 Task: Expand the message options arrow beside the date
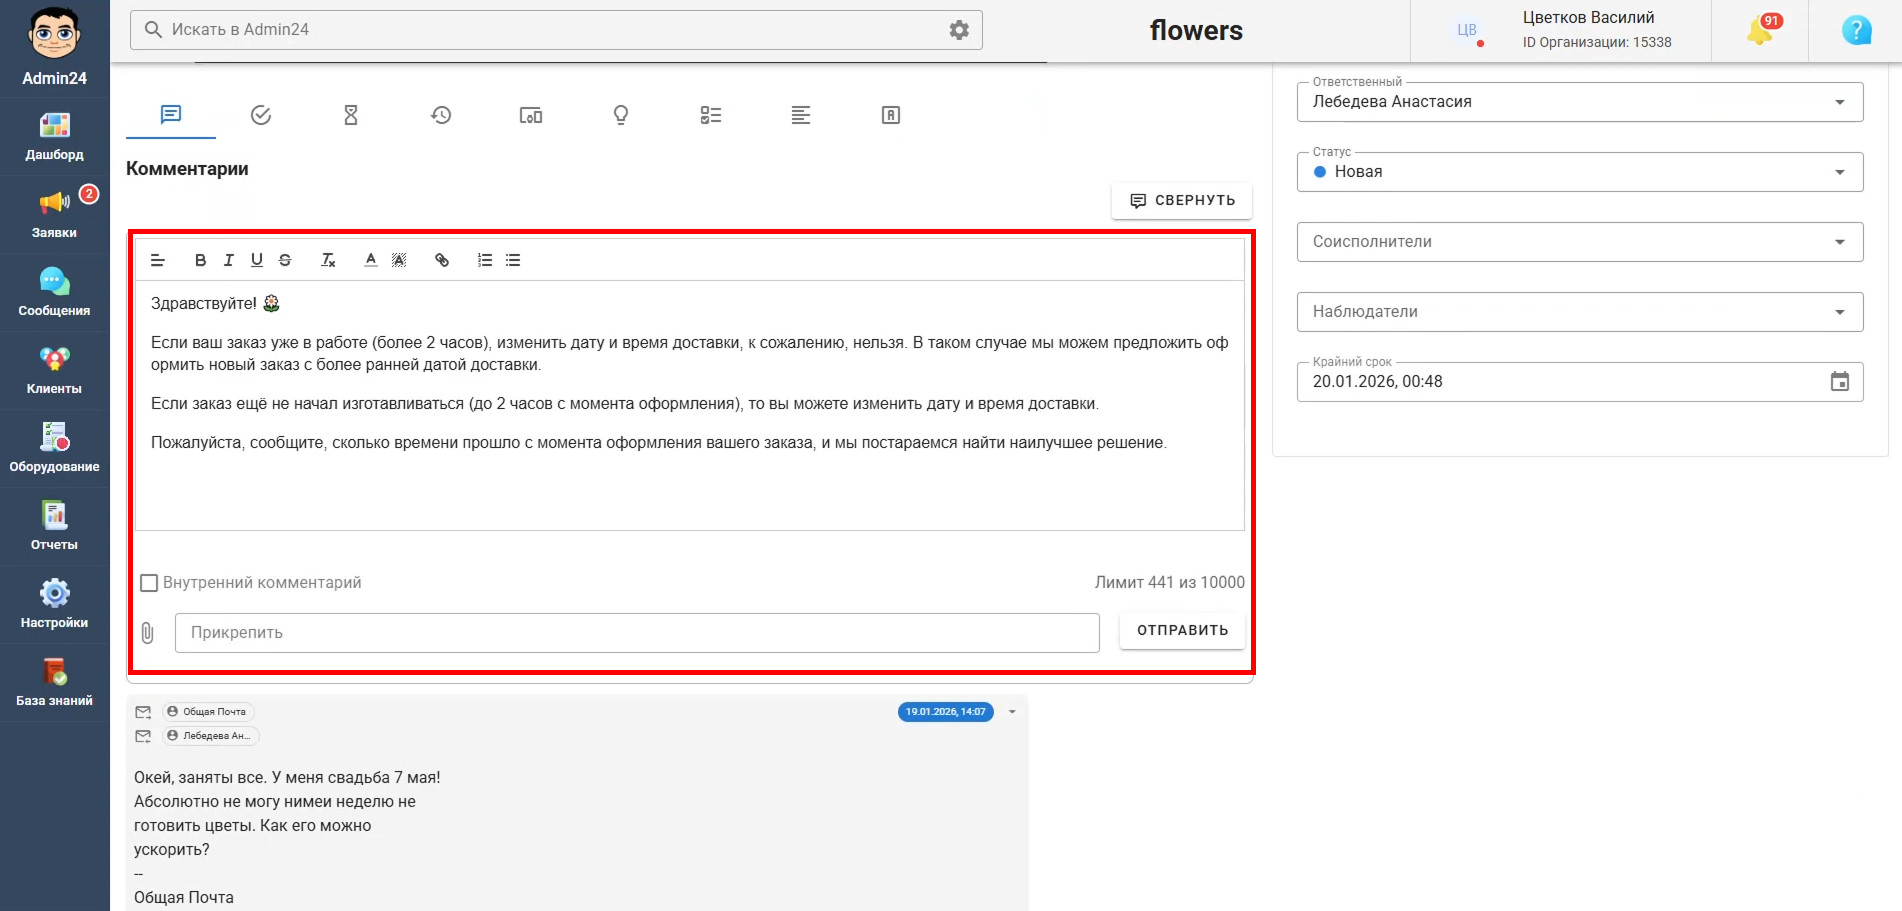pyautogui.click(x=1012, y=712)
